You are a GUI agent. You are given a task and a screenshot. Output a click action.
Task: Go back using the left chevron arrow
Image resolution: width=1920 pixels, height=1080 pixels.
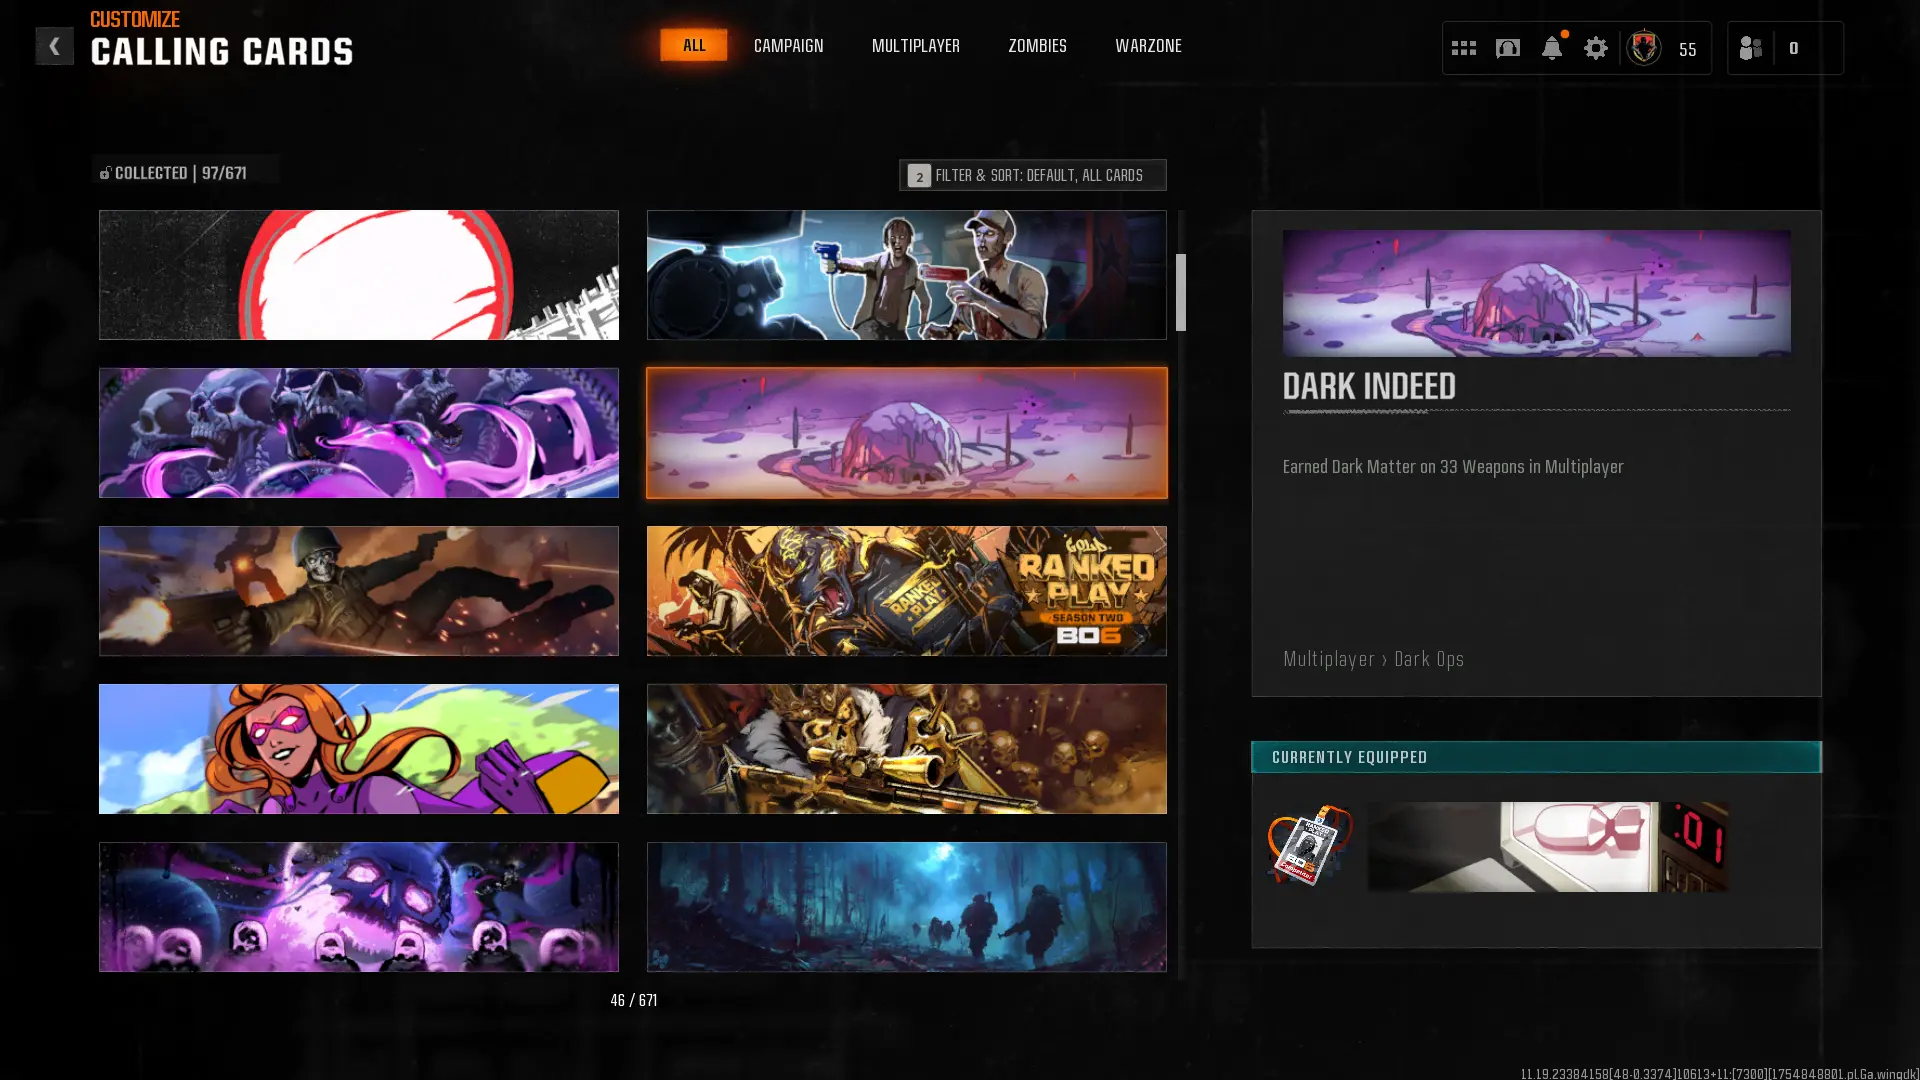[54, 46]
